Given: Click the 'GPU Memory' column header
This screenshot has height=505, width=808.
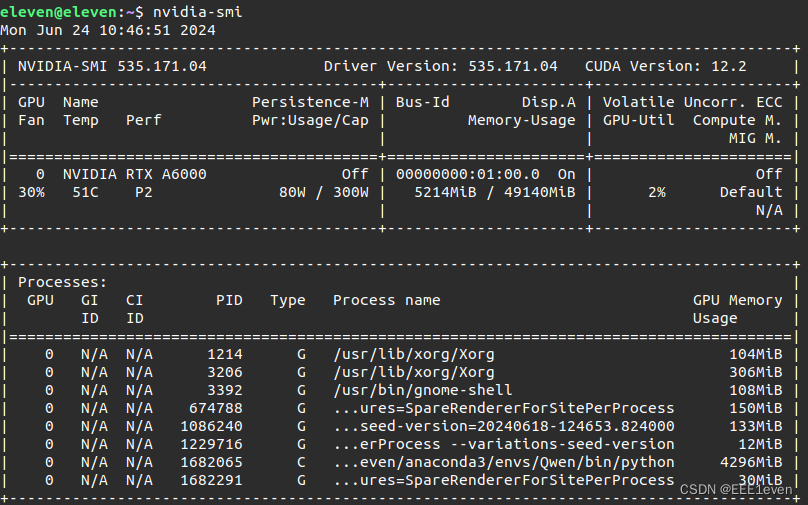Looking at the screenshot, I should tap(737, 300).
